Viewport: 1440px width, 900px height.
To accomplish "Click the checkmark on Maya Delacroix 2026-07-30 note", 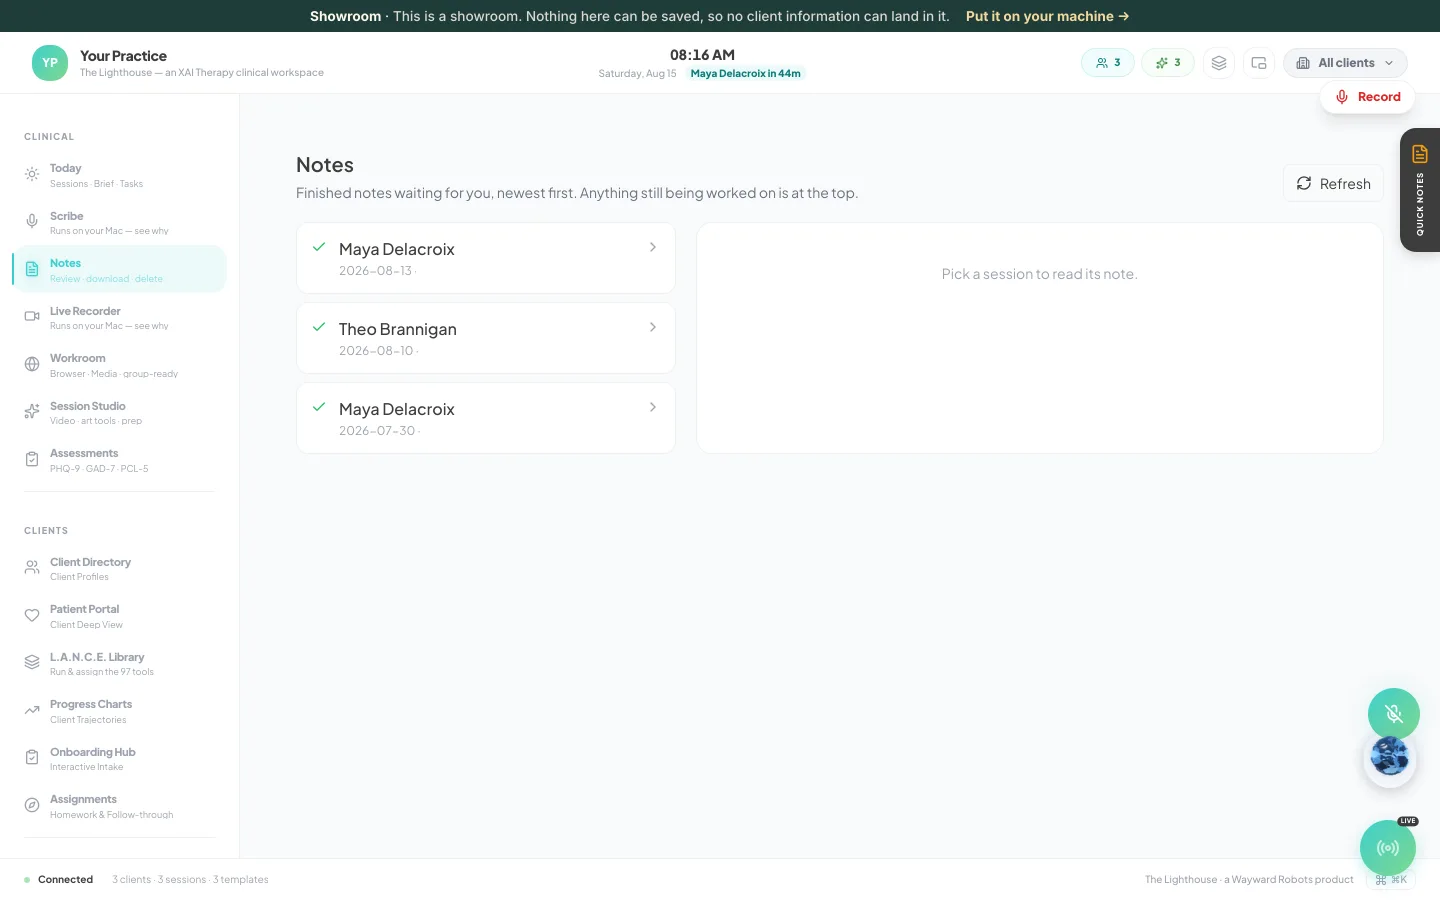I will [319, 407].
